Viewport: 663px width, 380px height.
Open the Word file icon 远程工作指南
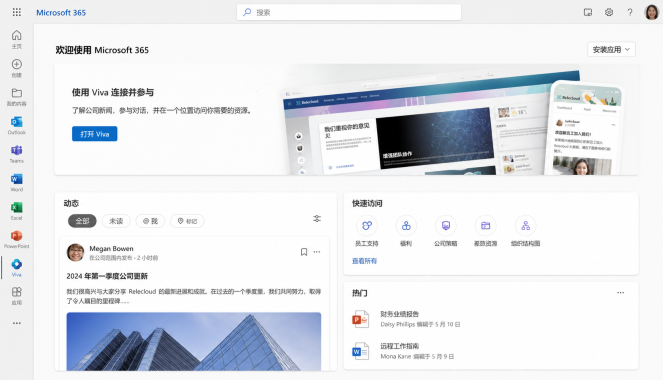pyautogui.click(x=361, y=351)
